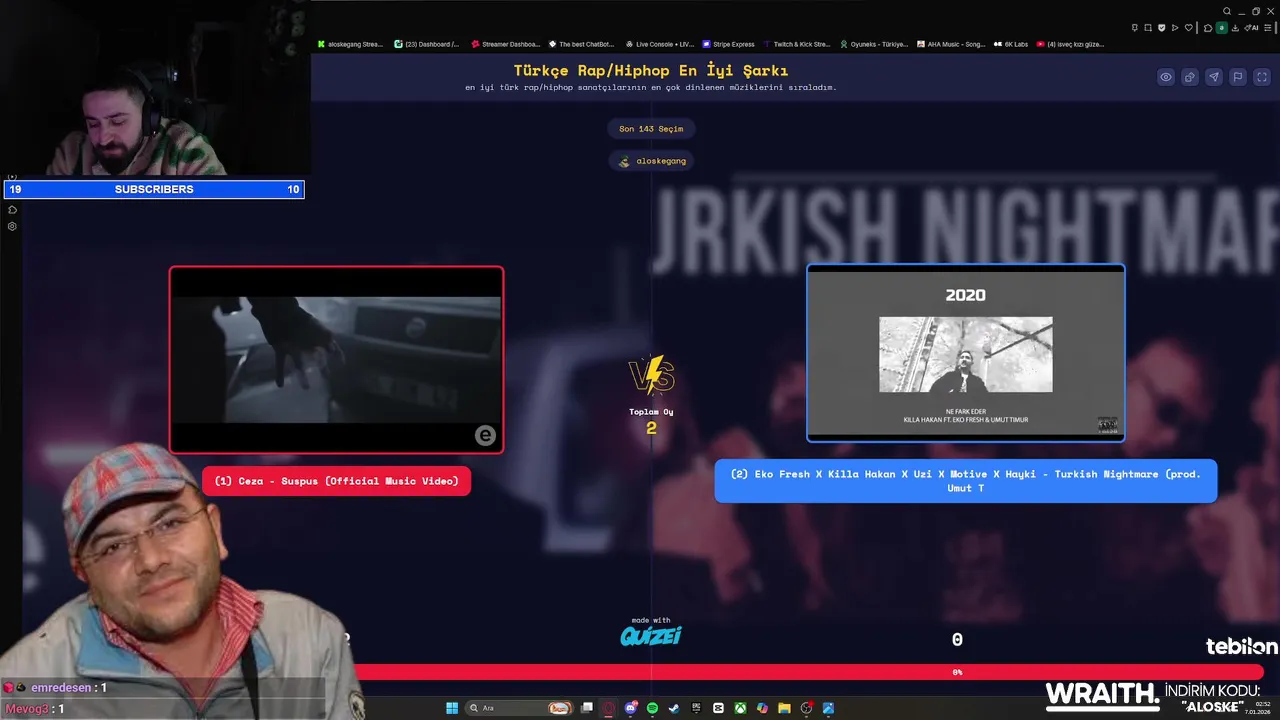This screenshot has width=1280, height=720.
Task: Click the VS lightning emblem
Action: point(651,376)
